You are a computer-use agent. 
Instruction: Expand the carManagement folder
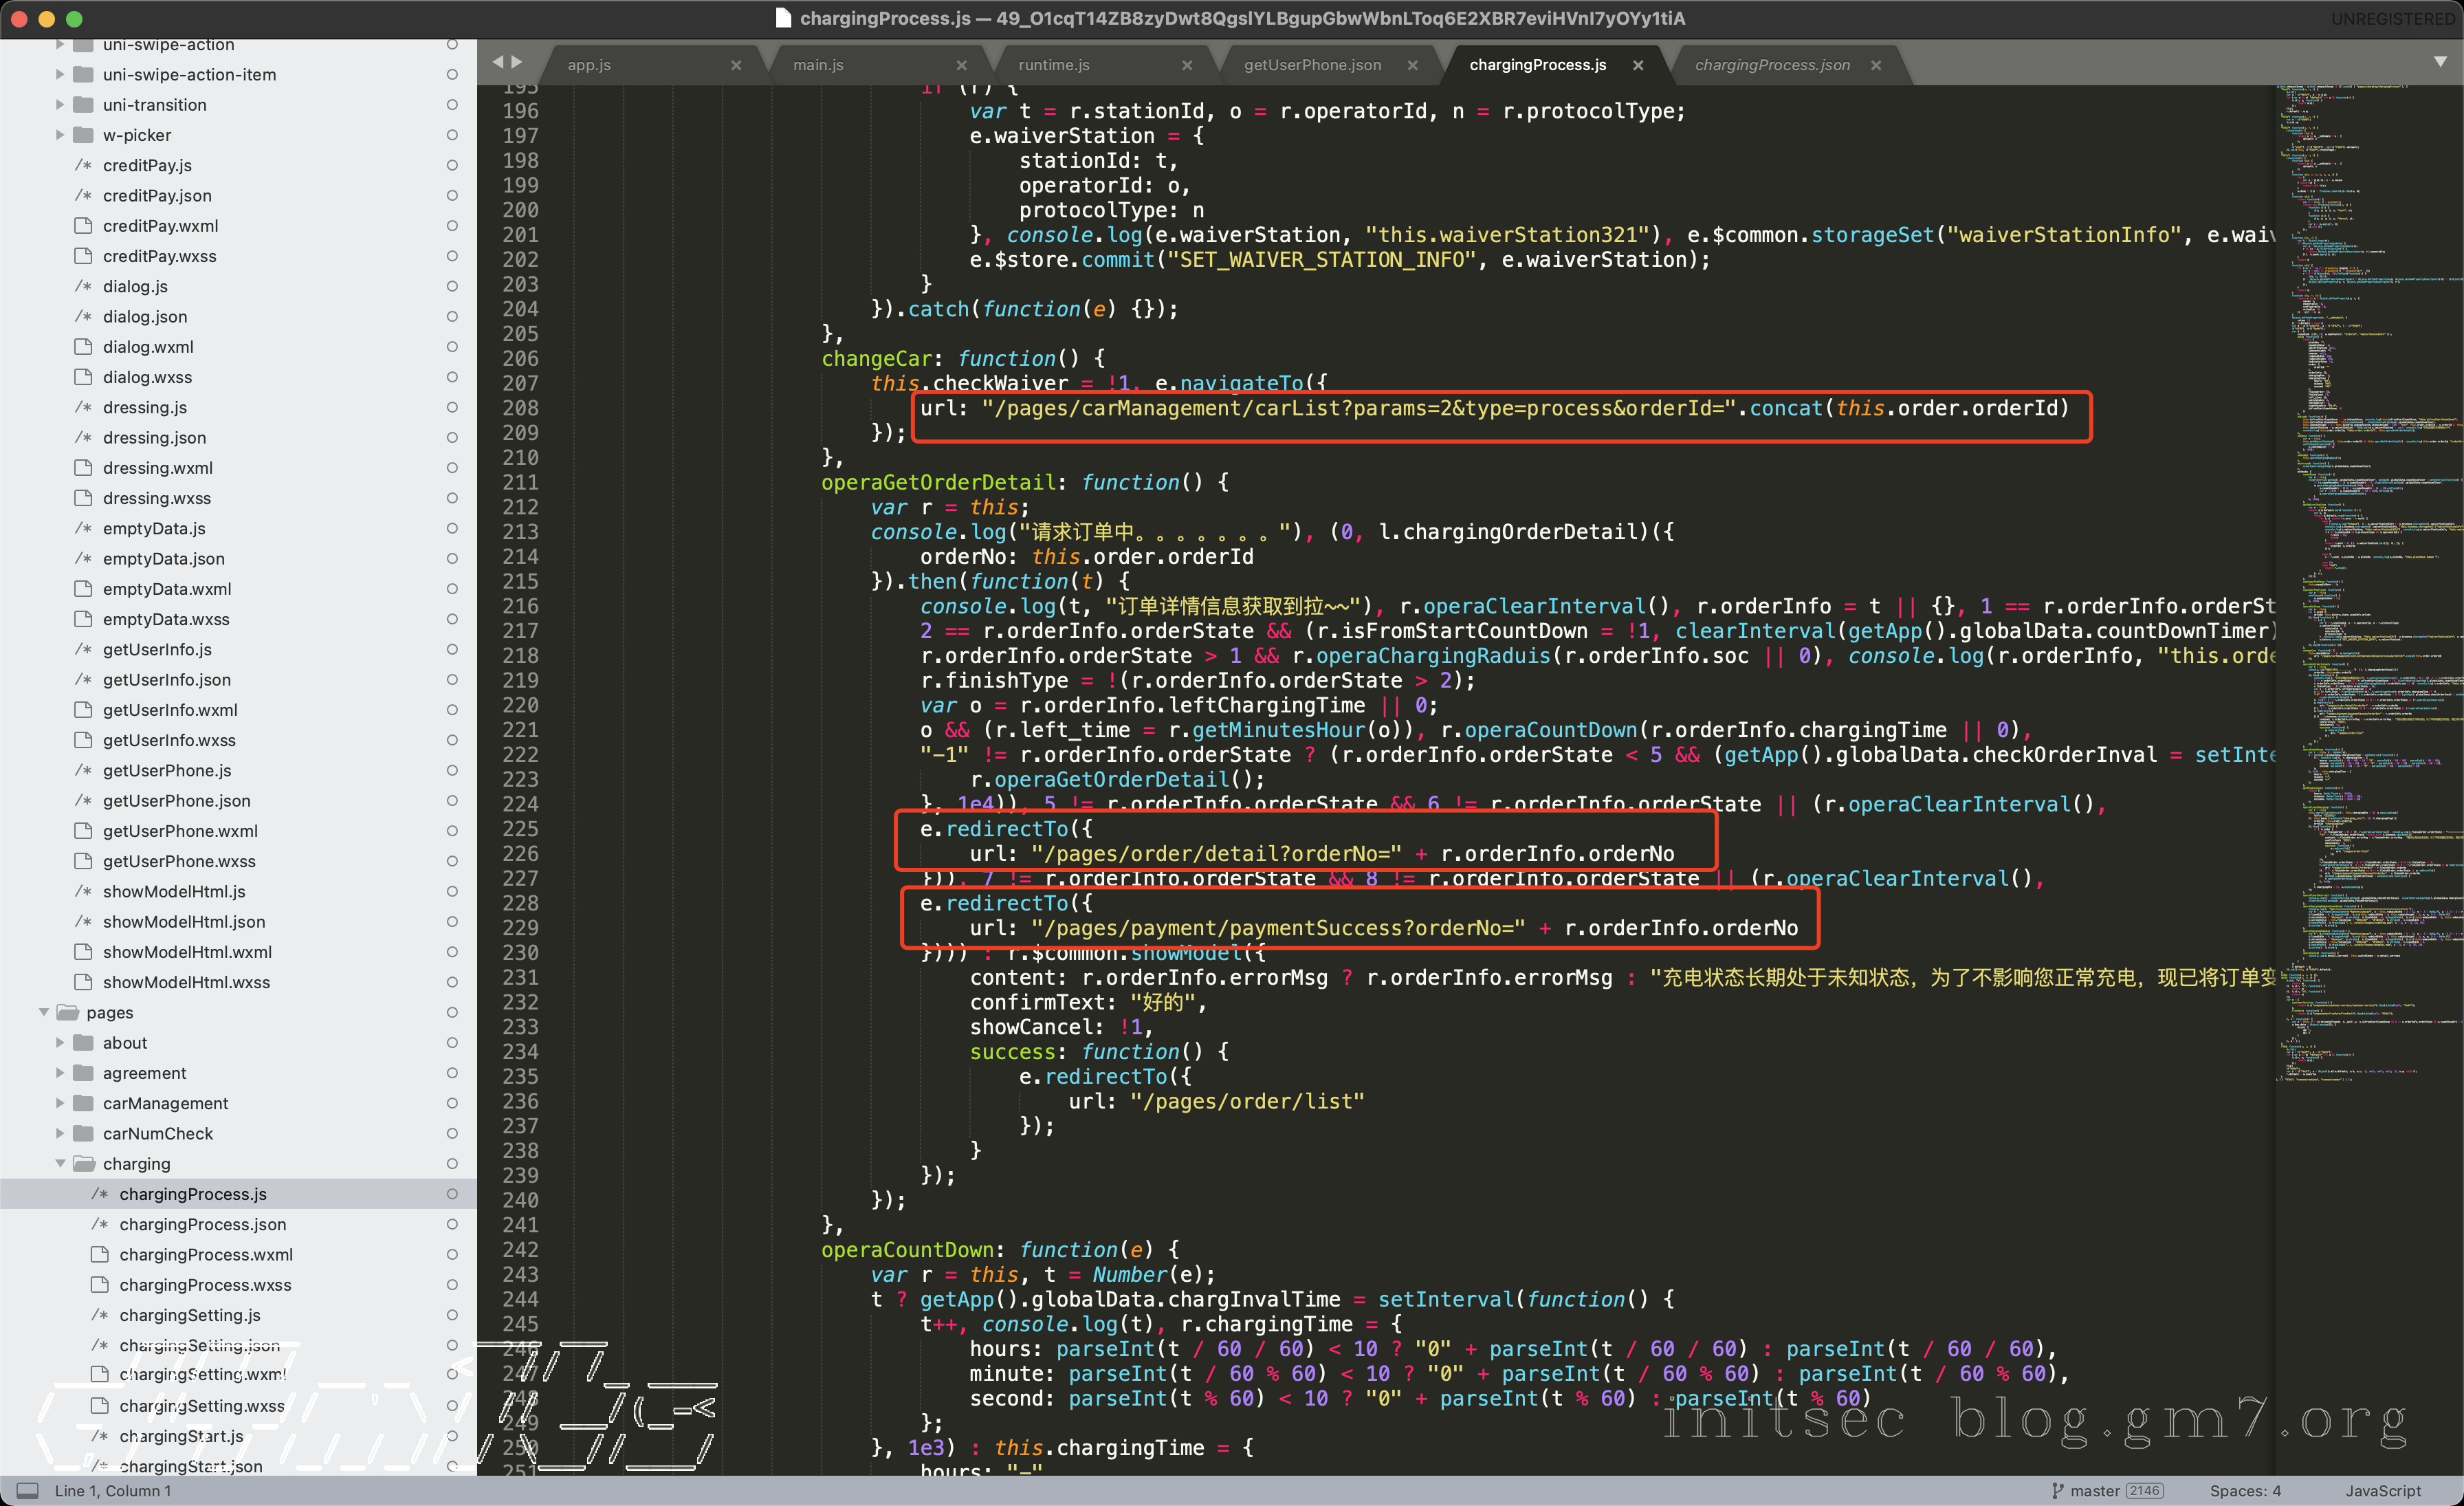tap(60, 1103)
